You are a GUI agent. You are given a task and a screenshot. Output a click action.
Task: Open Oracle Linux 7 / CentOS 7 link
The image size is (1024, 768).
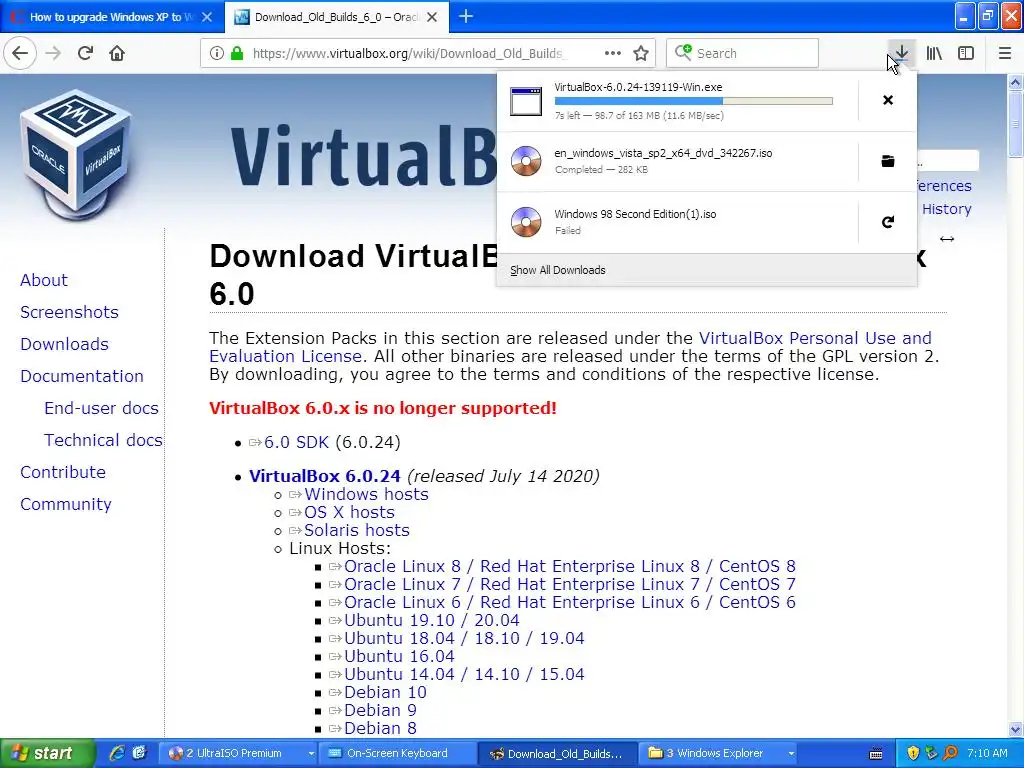569,584
